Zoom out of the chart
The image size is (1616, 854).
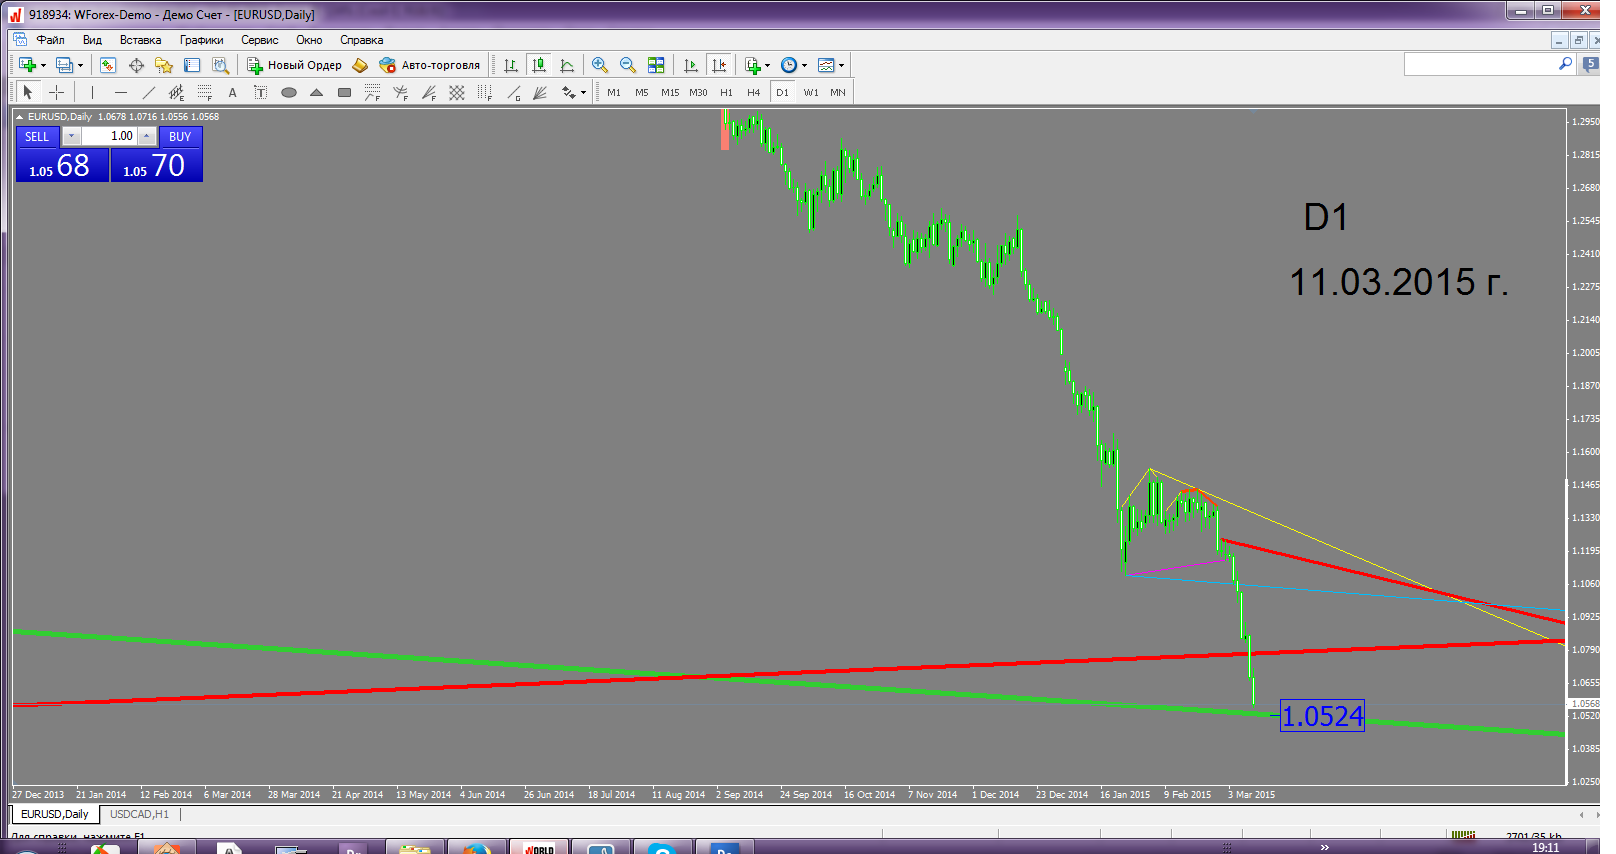click(x=628, y=65)
